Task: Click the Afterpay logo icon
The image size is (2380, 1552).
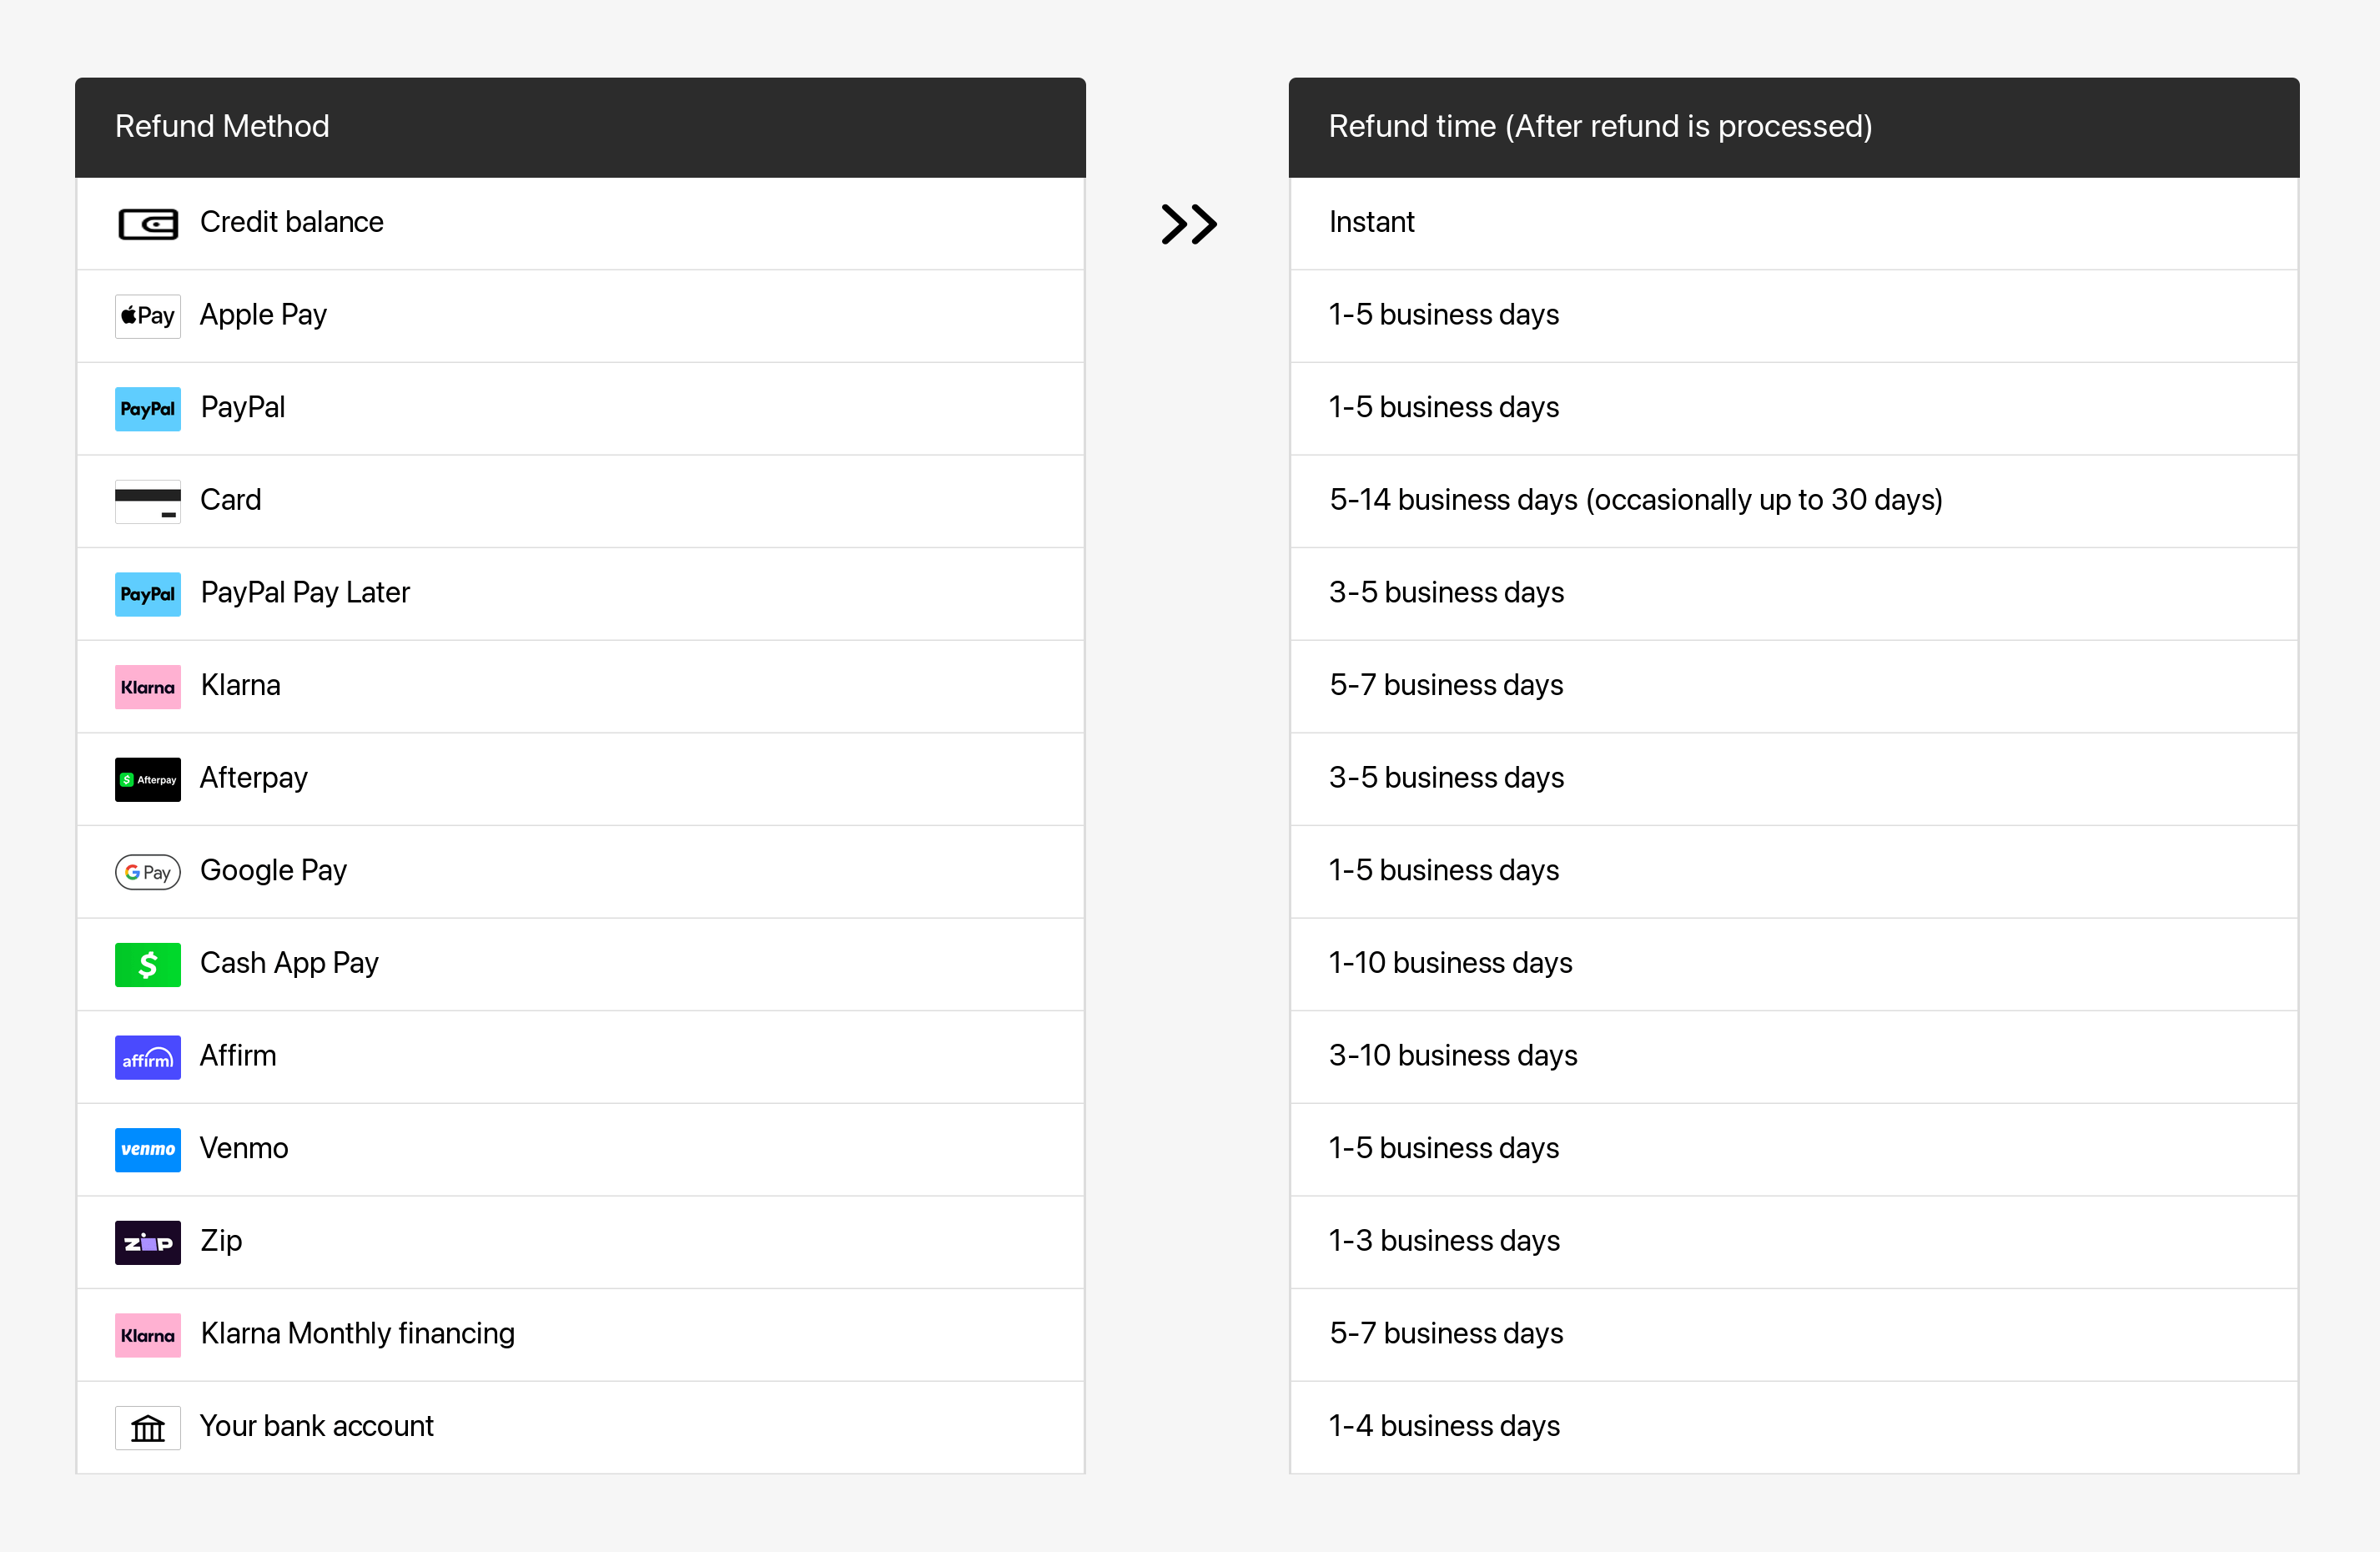Action: (148, 779)
